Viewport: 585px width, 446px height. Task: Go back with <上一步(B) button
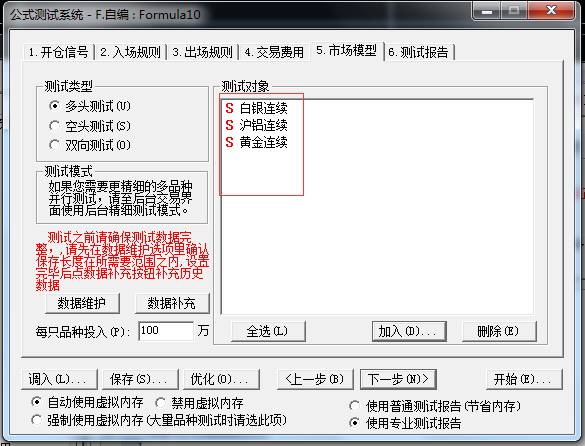tap(315, 380)
